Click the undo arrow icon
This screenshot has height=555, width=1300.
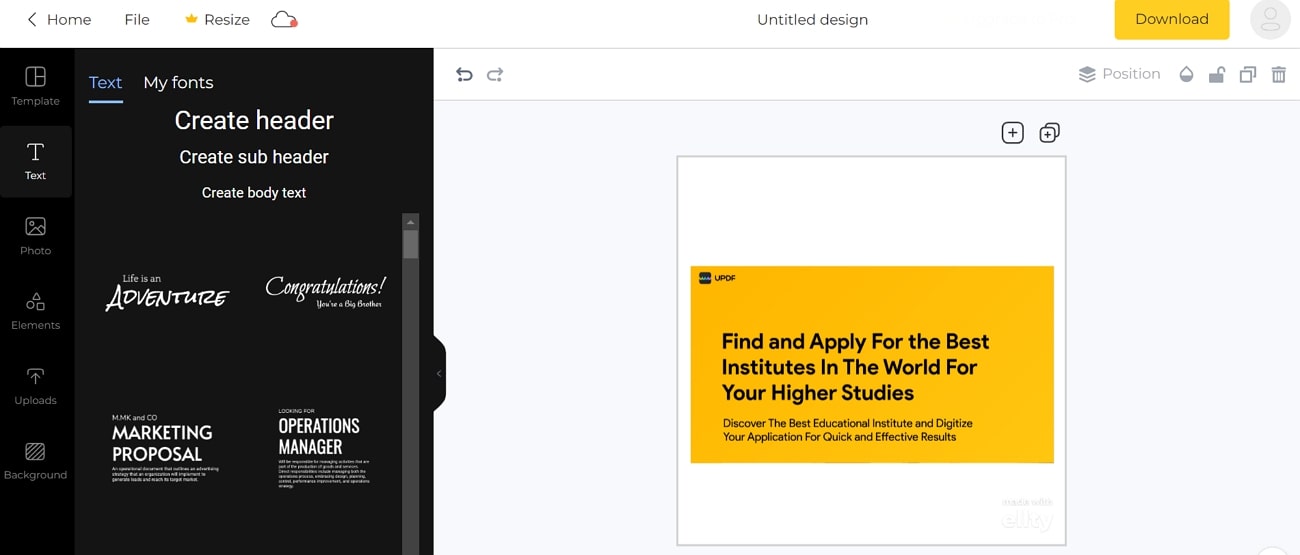[x=464, y=74]
